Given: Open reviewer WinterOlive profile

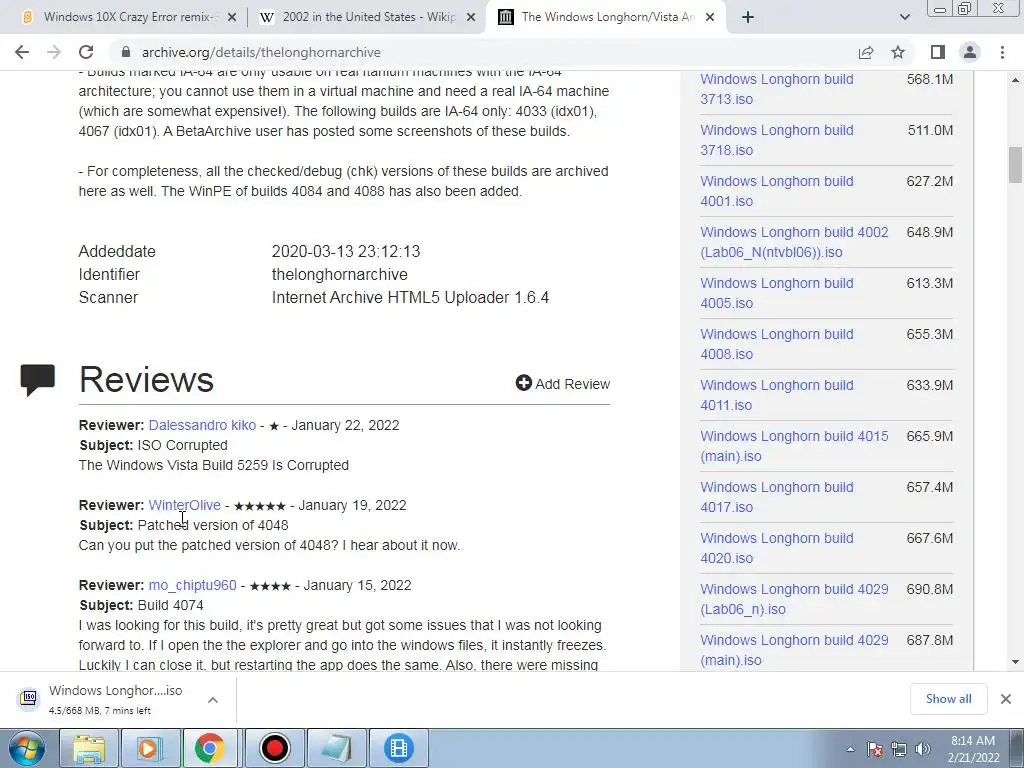Looking at the screenshot, I should point(184,505).
